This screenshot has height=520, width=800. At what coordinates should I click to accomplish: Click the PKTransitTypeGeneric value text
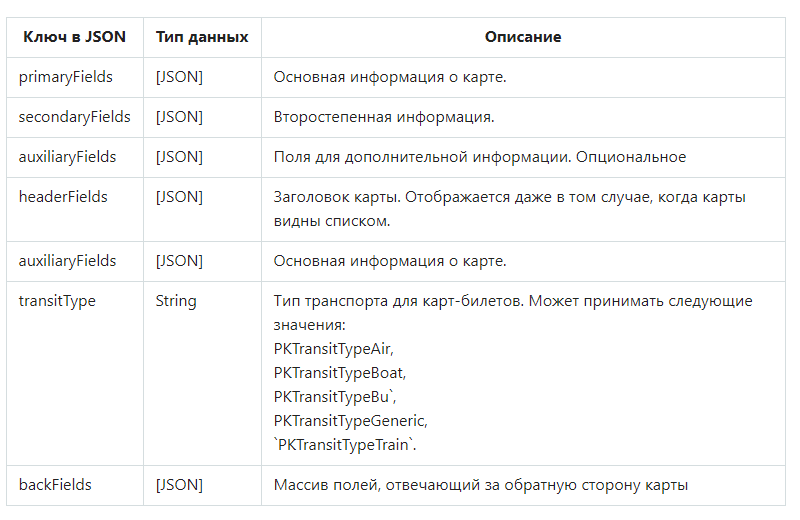point(351,421)
